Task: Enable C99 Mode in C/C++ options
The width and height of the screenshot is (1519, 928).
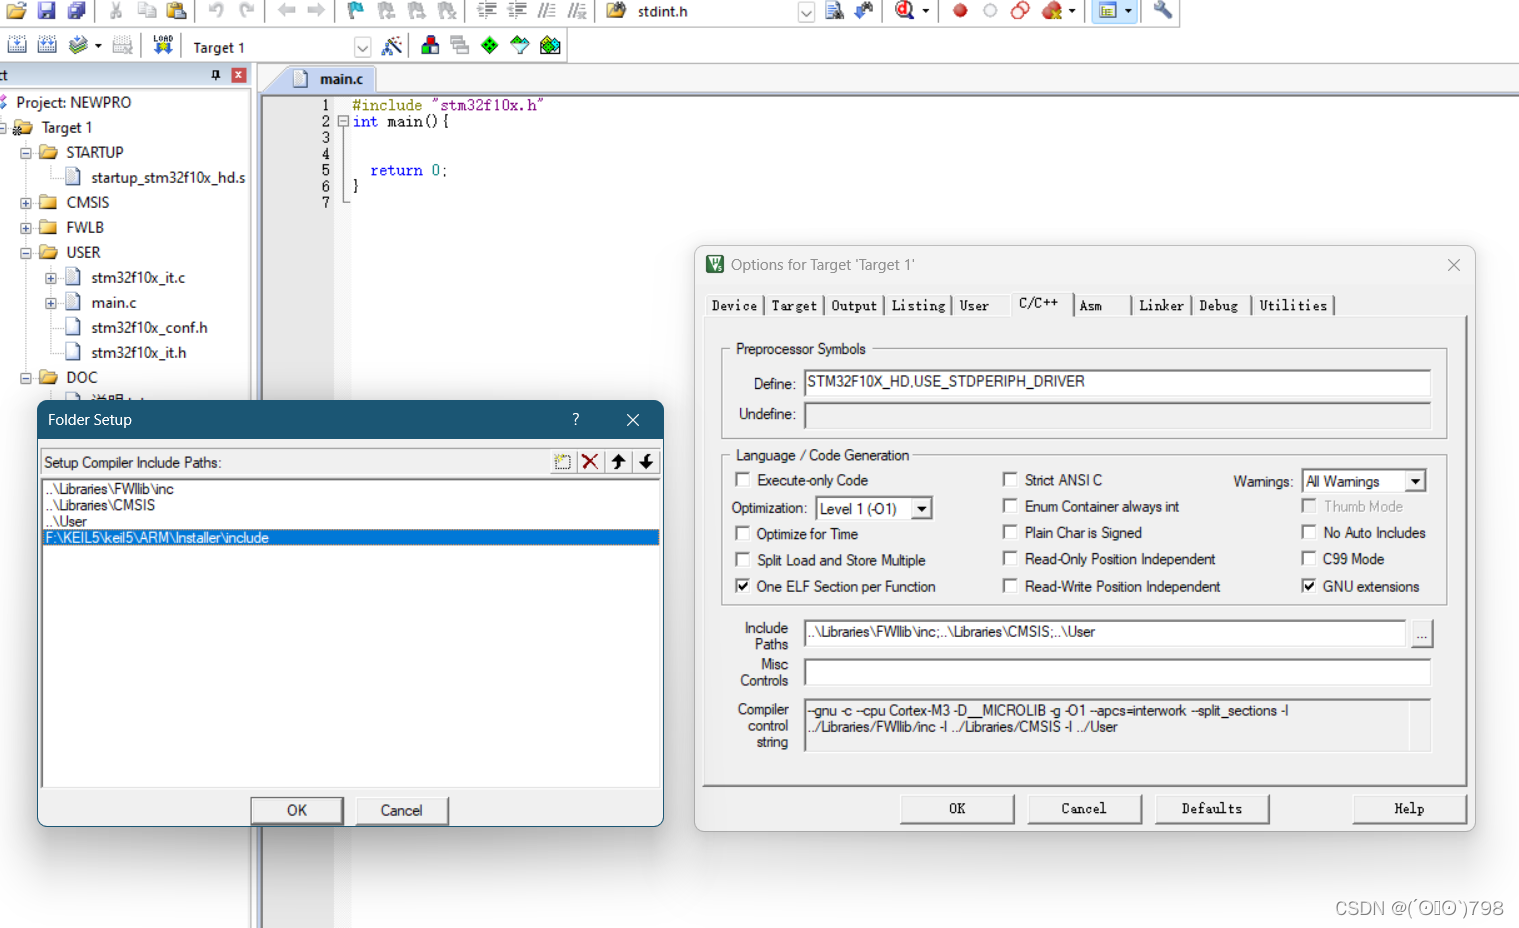Action: click(x=1310, y=559)
